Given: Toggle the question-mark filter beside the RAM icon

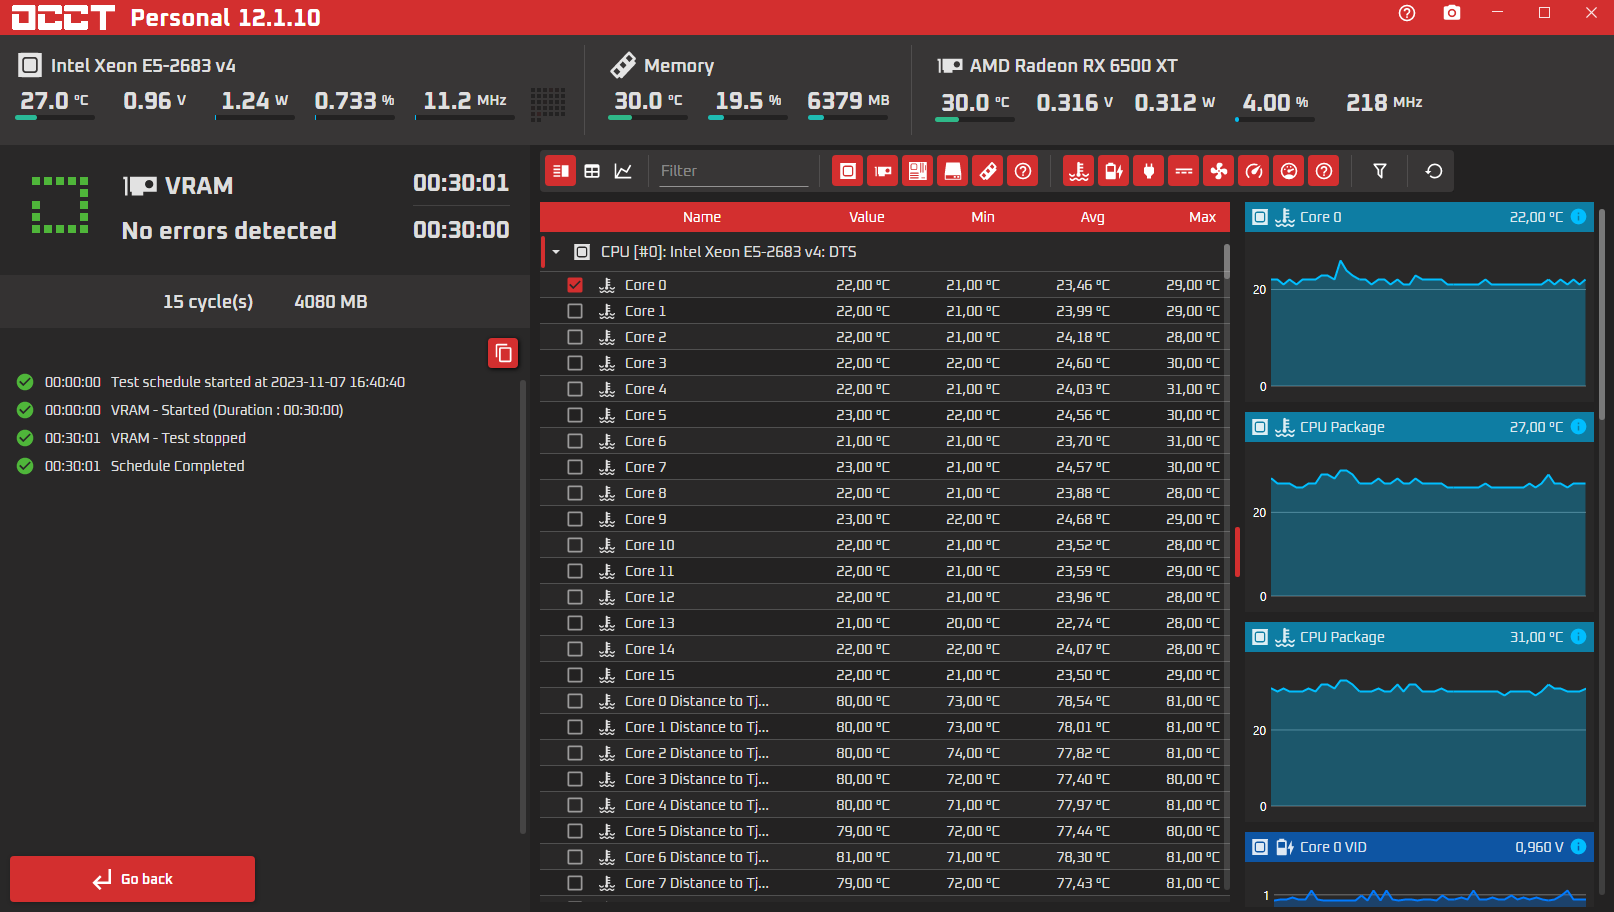Looking at the screenshot, I should [x=1023, y=171].
